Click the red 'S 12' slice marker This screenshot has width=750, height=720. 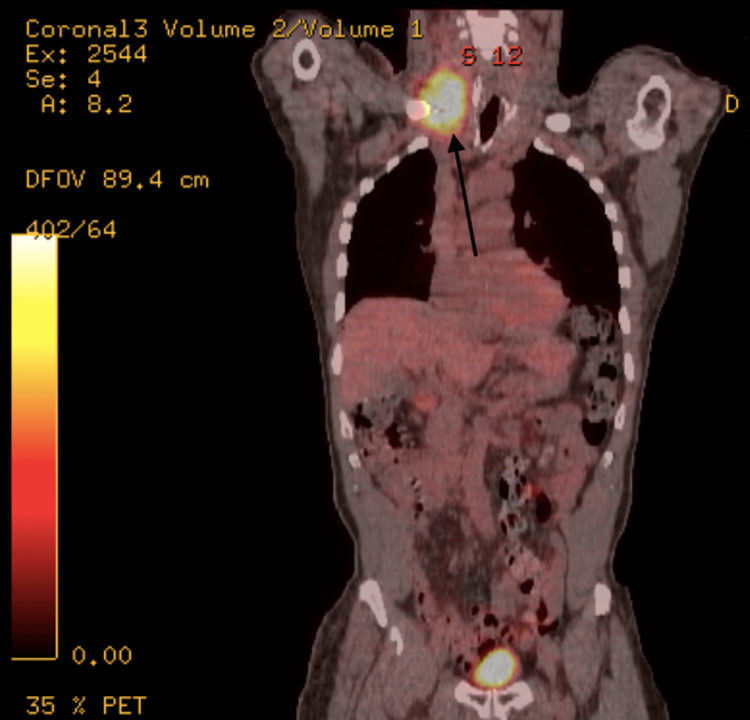tap(492, 56)
